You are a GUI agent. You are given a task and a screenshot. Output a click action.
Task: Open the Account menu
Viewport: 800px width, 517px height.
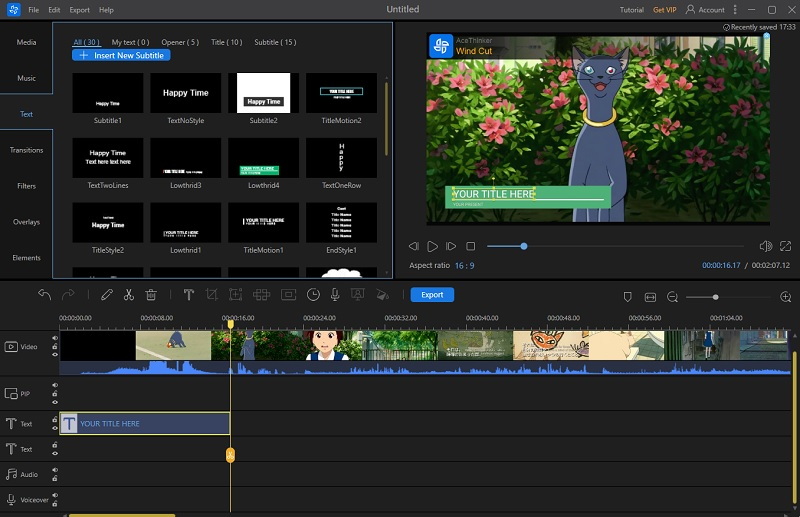706,10
